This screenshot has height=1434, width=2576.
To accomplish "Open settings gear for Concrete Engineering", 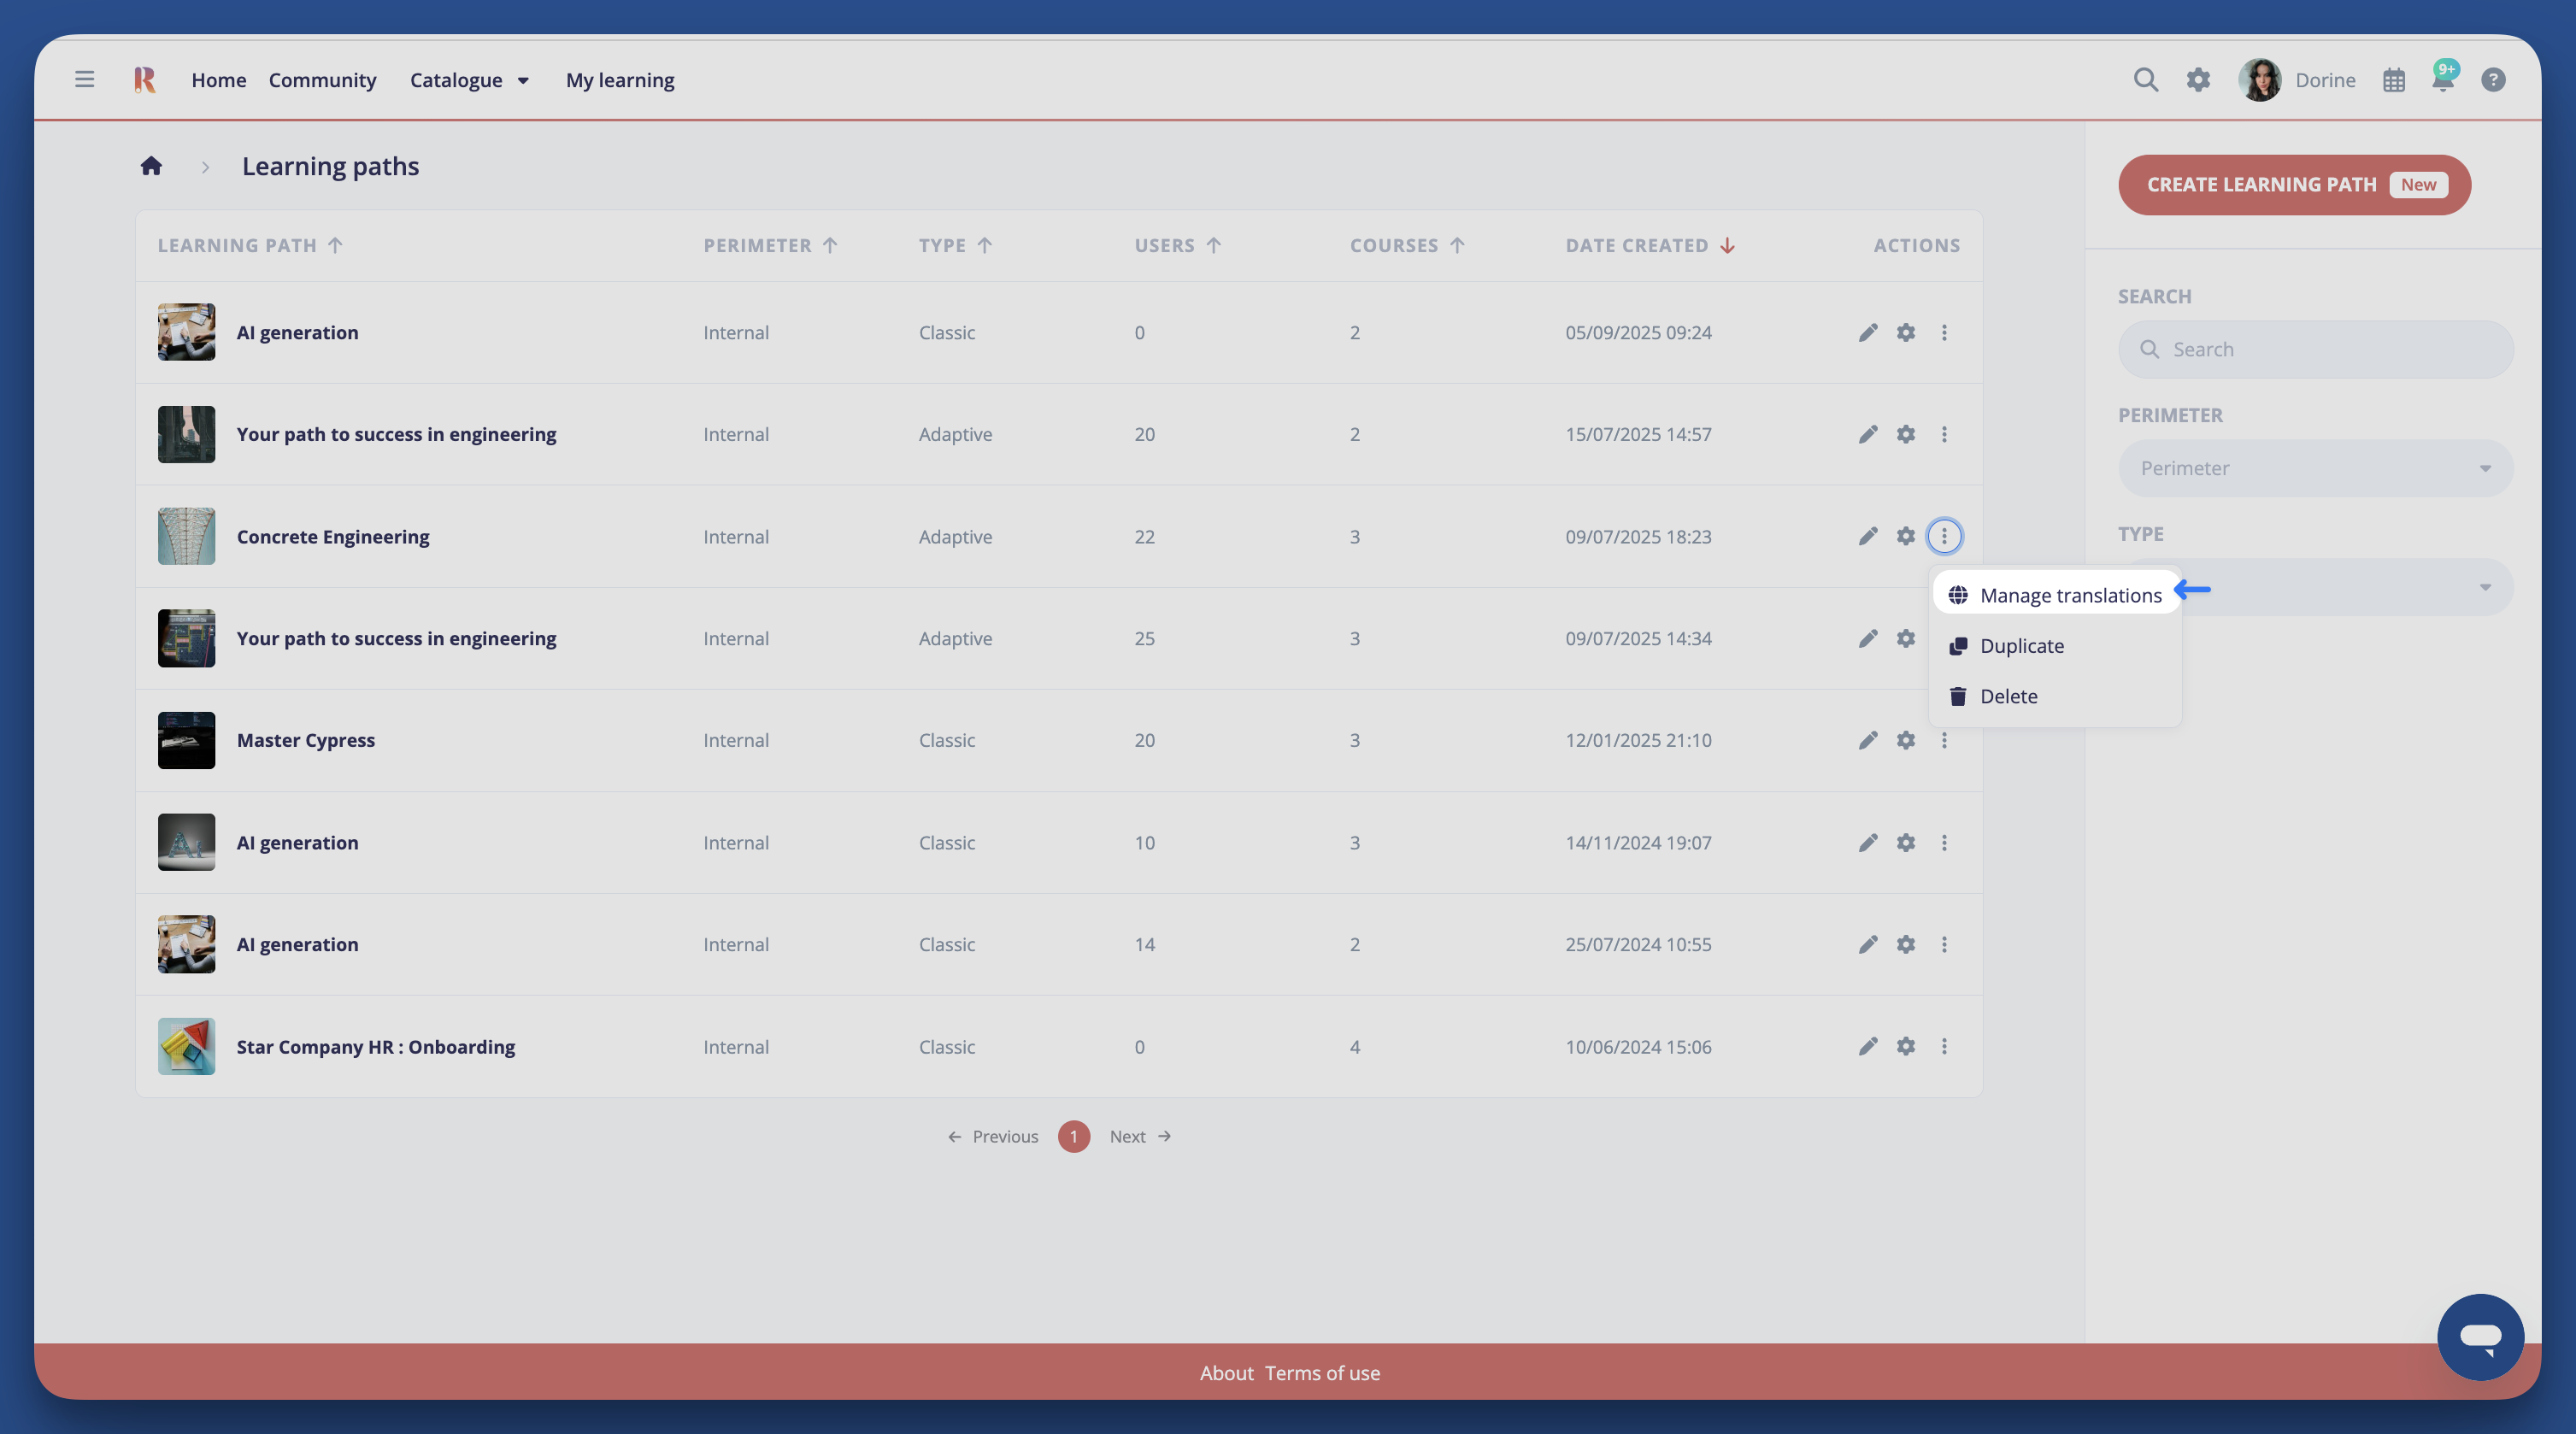I will click(1906, 536).
